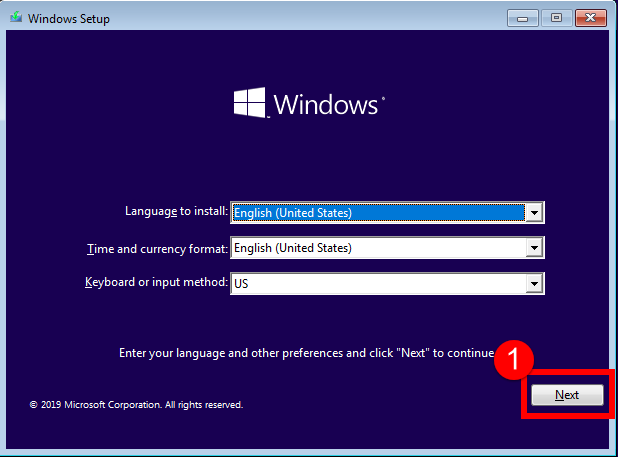
Task: Open the Keyboard or input method dropdown arrow
Action: pos(534,283)
